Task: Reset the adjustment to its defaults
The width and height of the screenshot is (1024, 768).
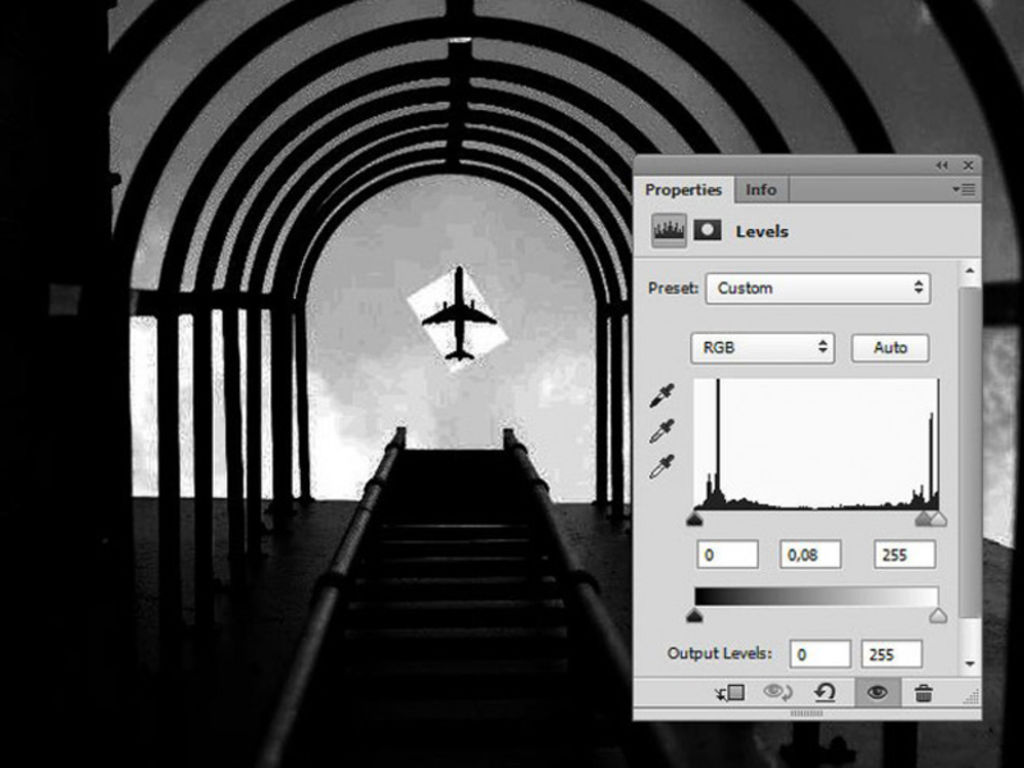Action: pyautogui.click(x=824, y=692)
